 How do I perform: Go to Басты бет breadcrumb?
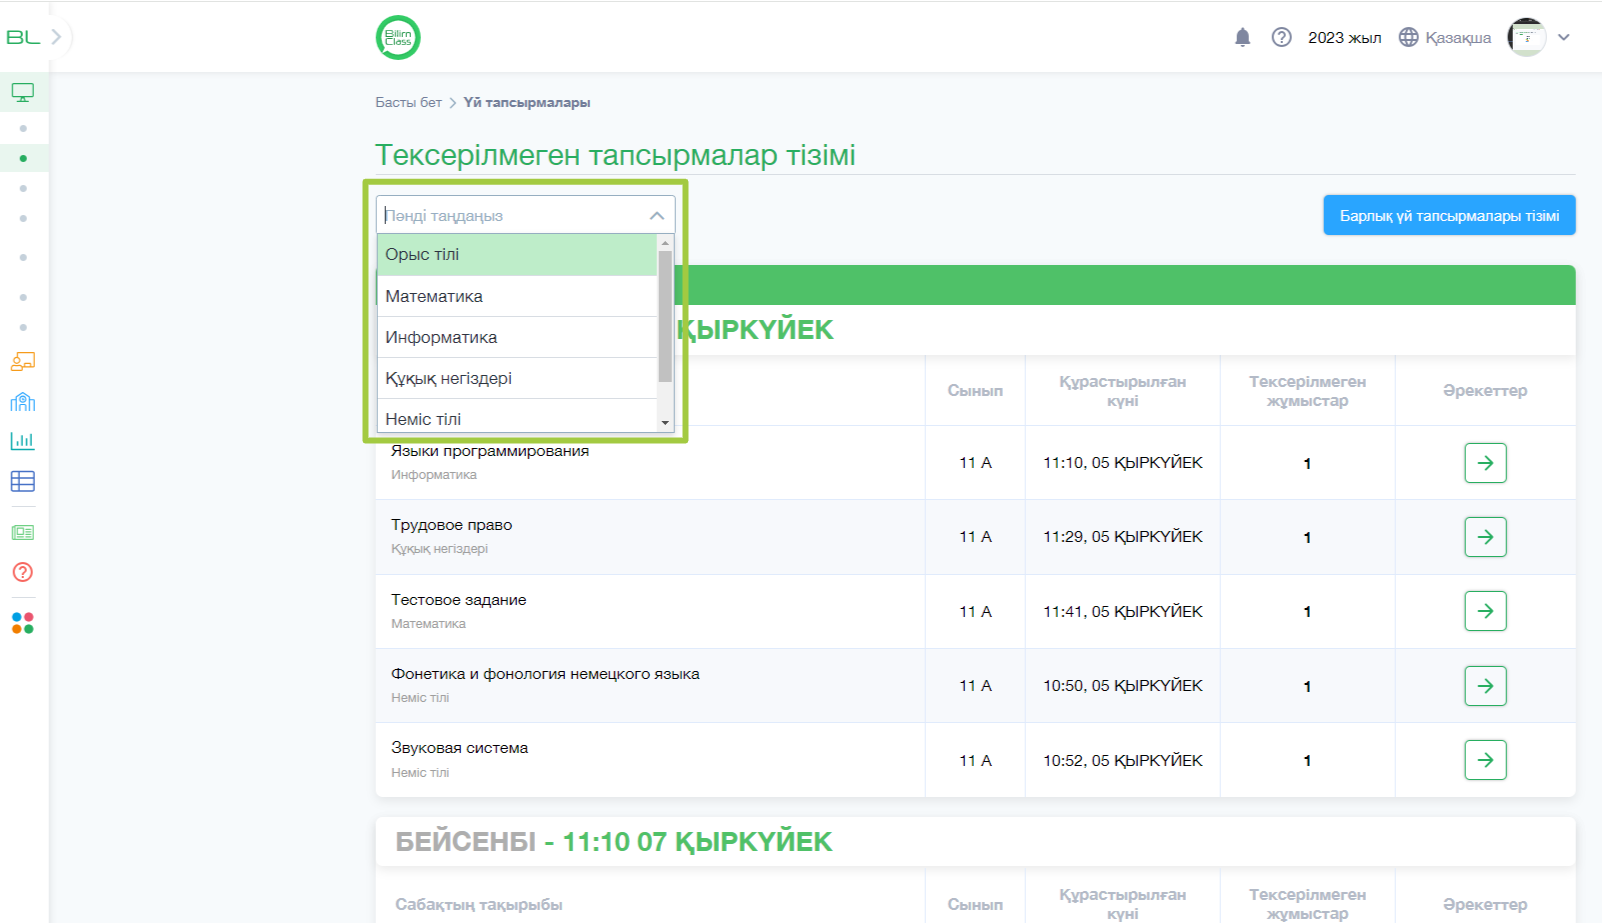(408, 103)
